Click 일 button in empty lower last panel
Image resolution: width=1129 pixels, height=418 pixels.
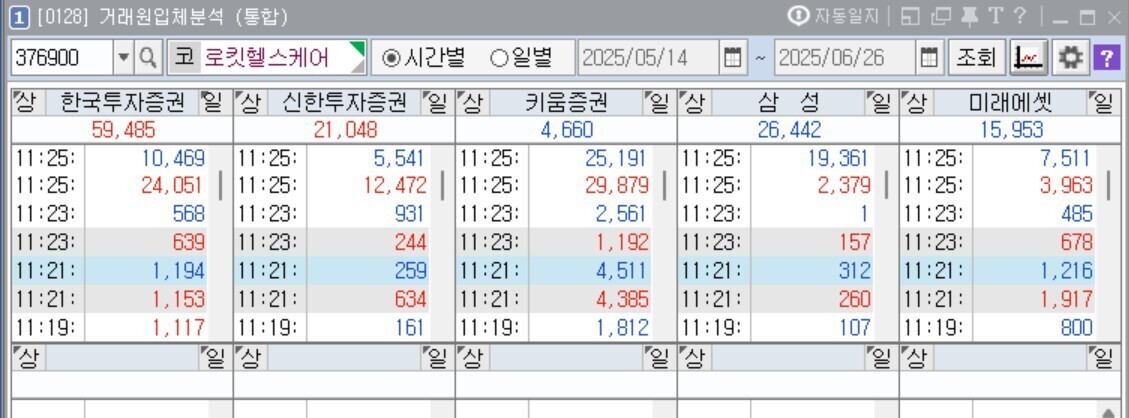(1102, 356)
